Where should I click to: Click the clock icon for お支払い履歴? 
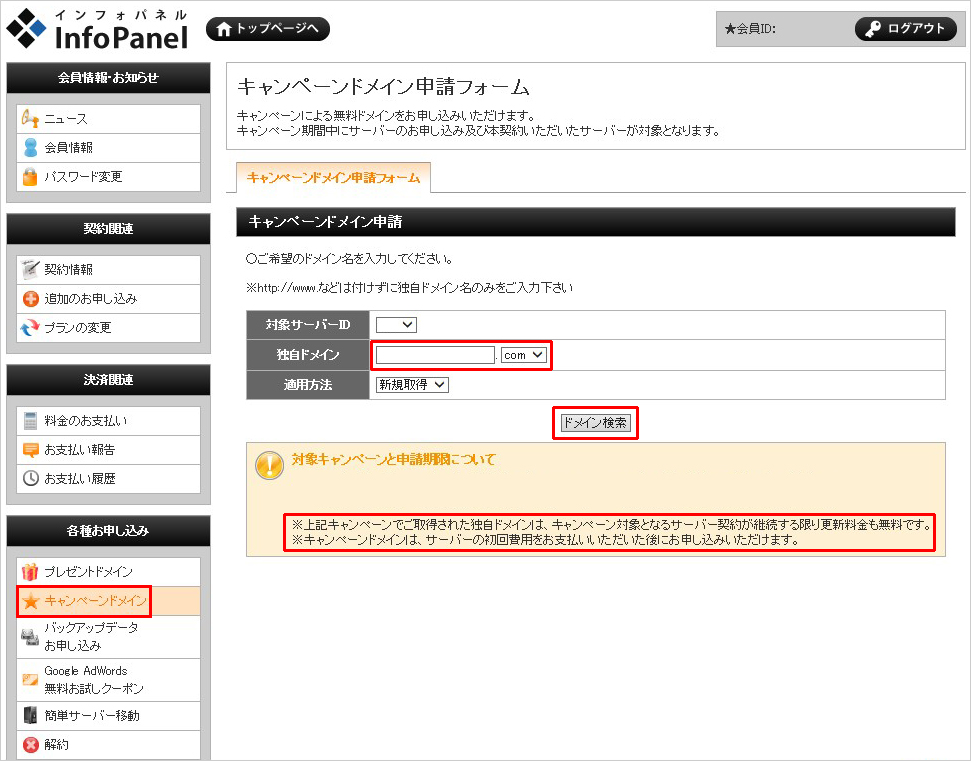[30, 479]
